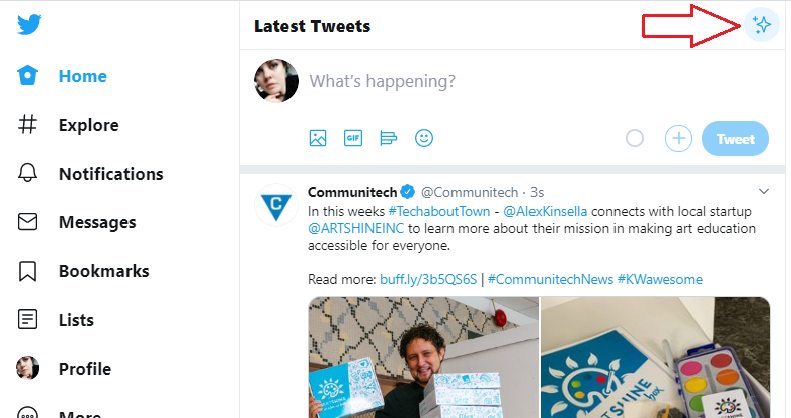Screen dimensions: 791x418
Task: Open Bookmarks from the sidebar
Action: tap(103, 271)
